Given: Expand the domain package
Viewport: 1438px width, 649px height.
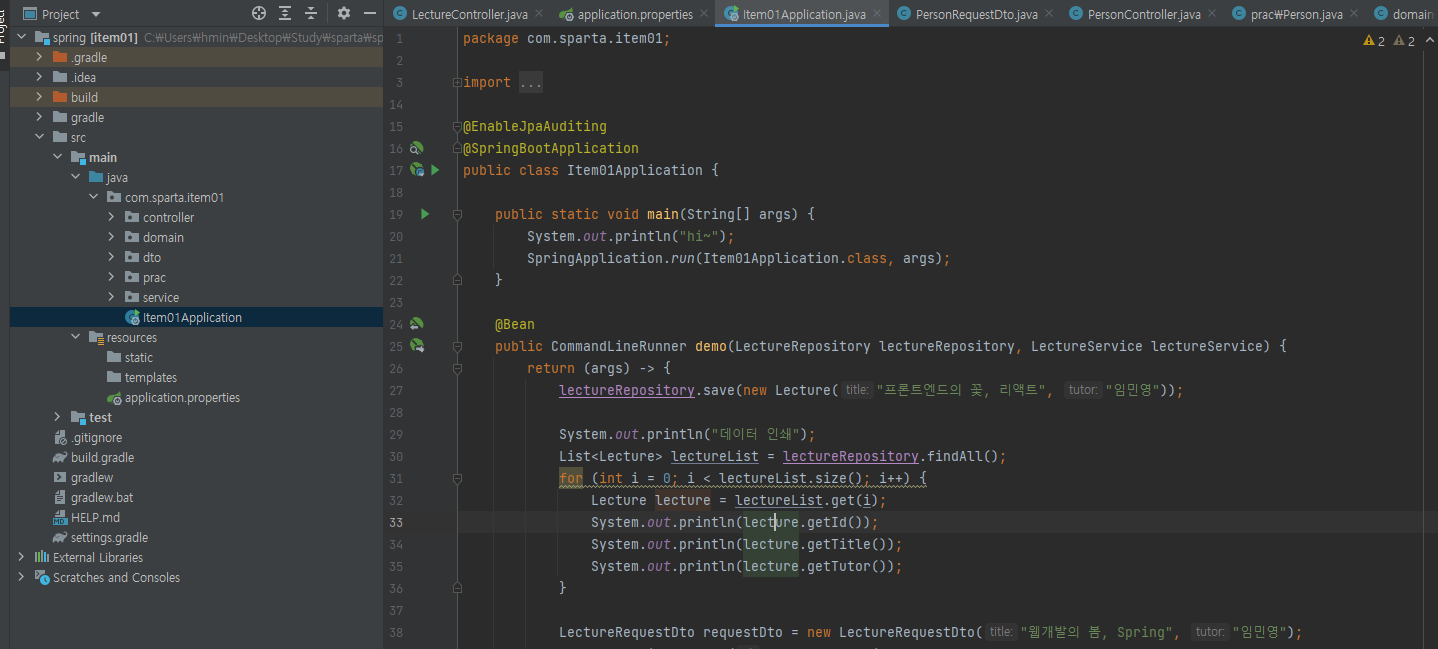Looking at the screenshot, I should (x=112, y=237).
